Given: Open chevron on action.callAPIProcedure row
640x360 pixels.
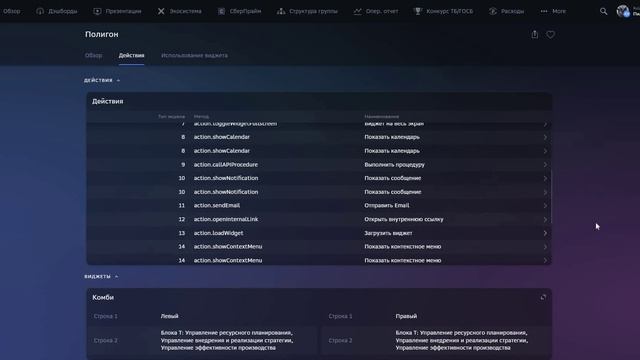Looking at the screenshot, I should coord(545,165).
